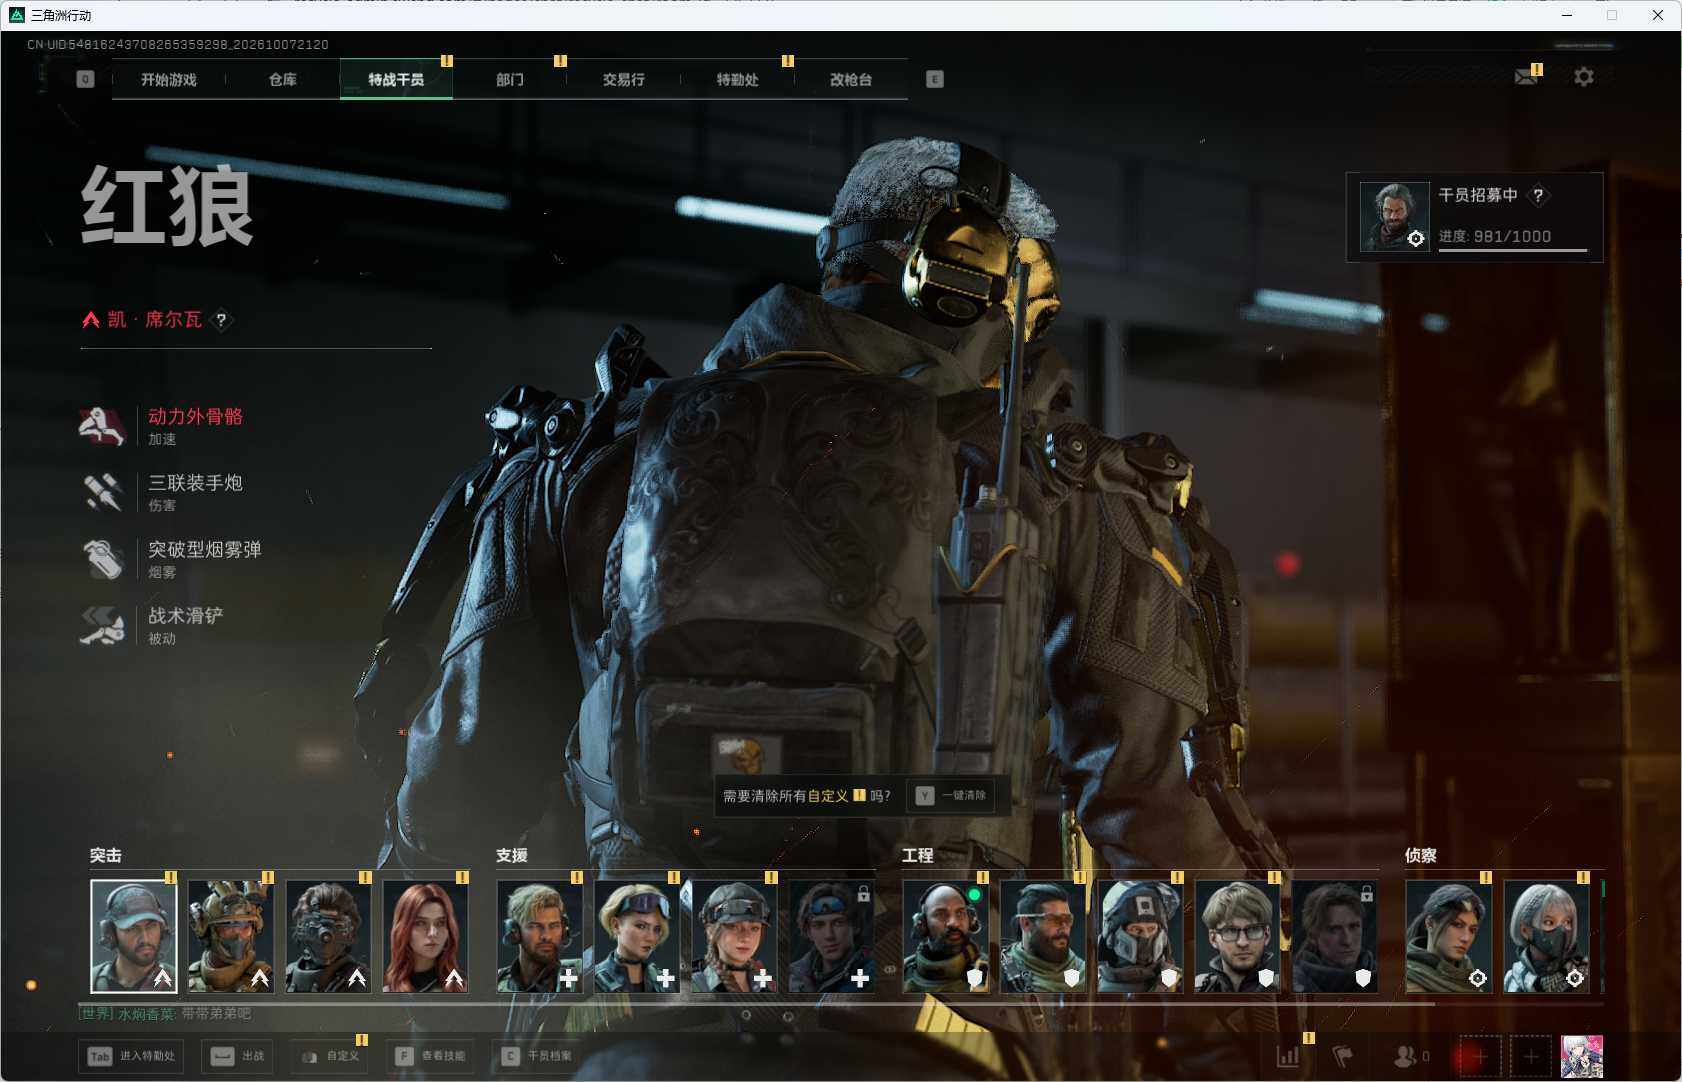This screenshot has width=1682, height=1082.
Task: Switch to the 仓库 tab
Action: pos(283,80)
